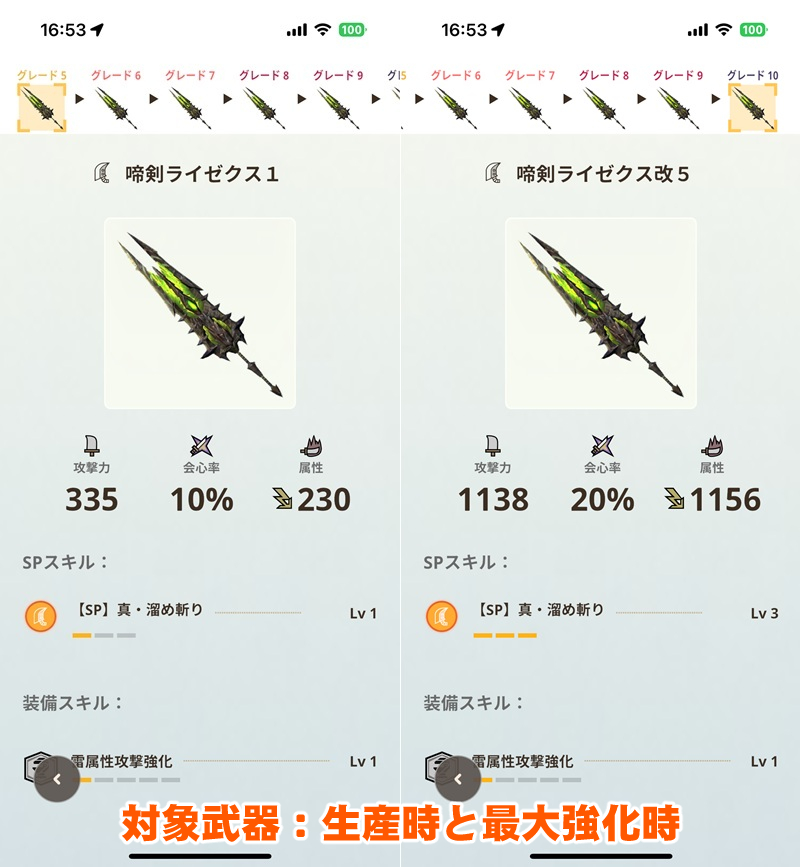
Task: Tap the affinity icon above 10%
Action: tap(201, 445)
